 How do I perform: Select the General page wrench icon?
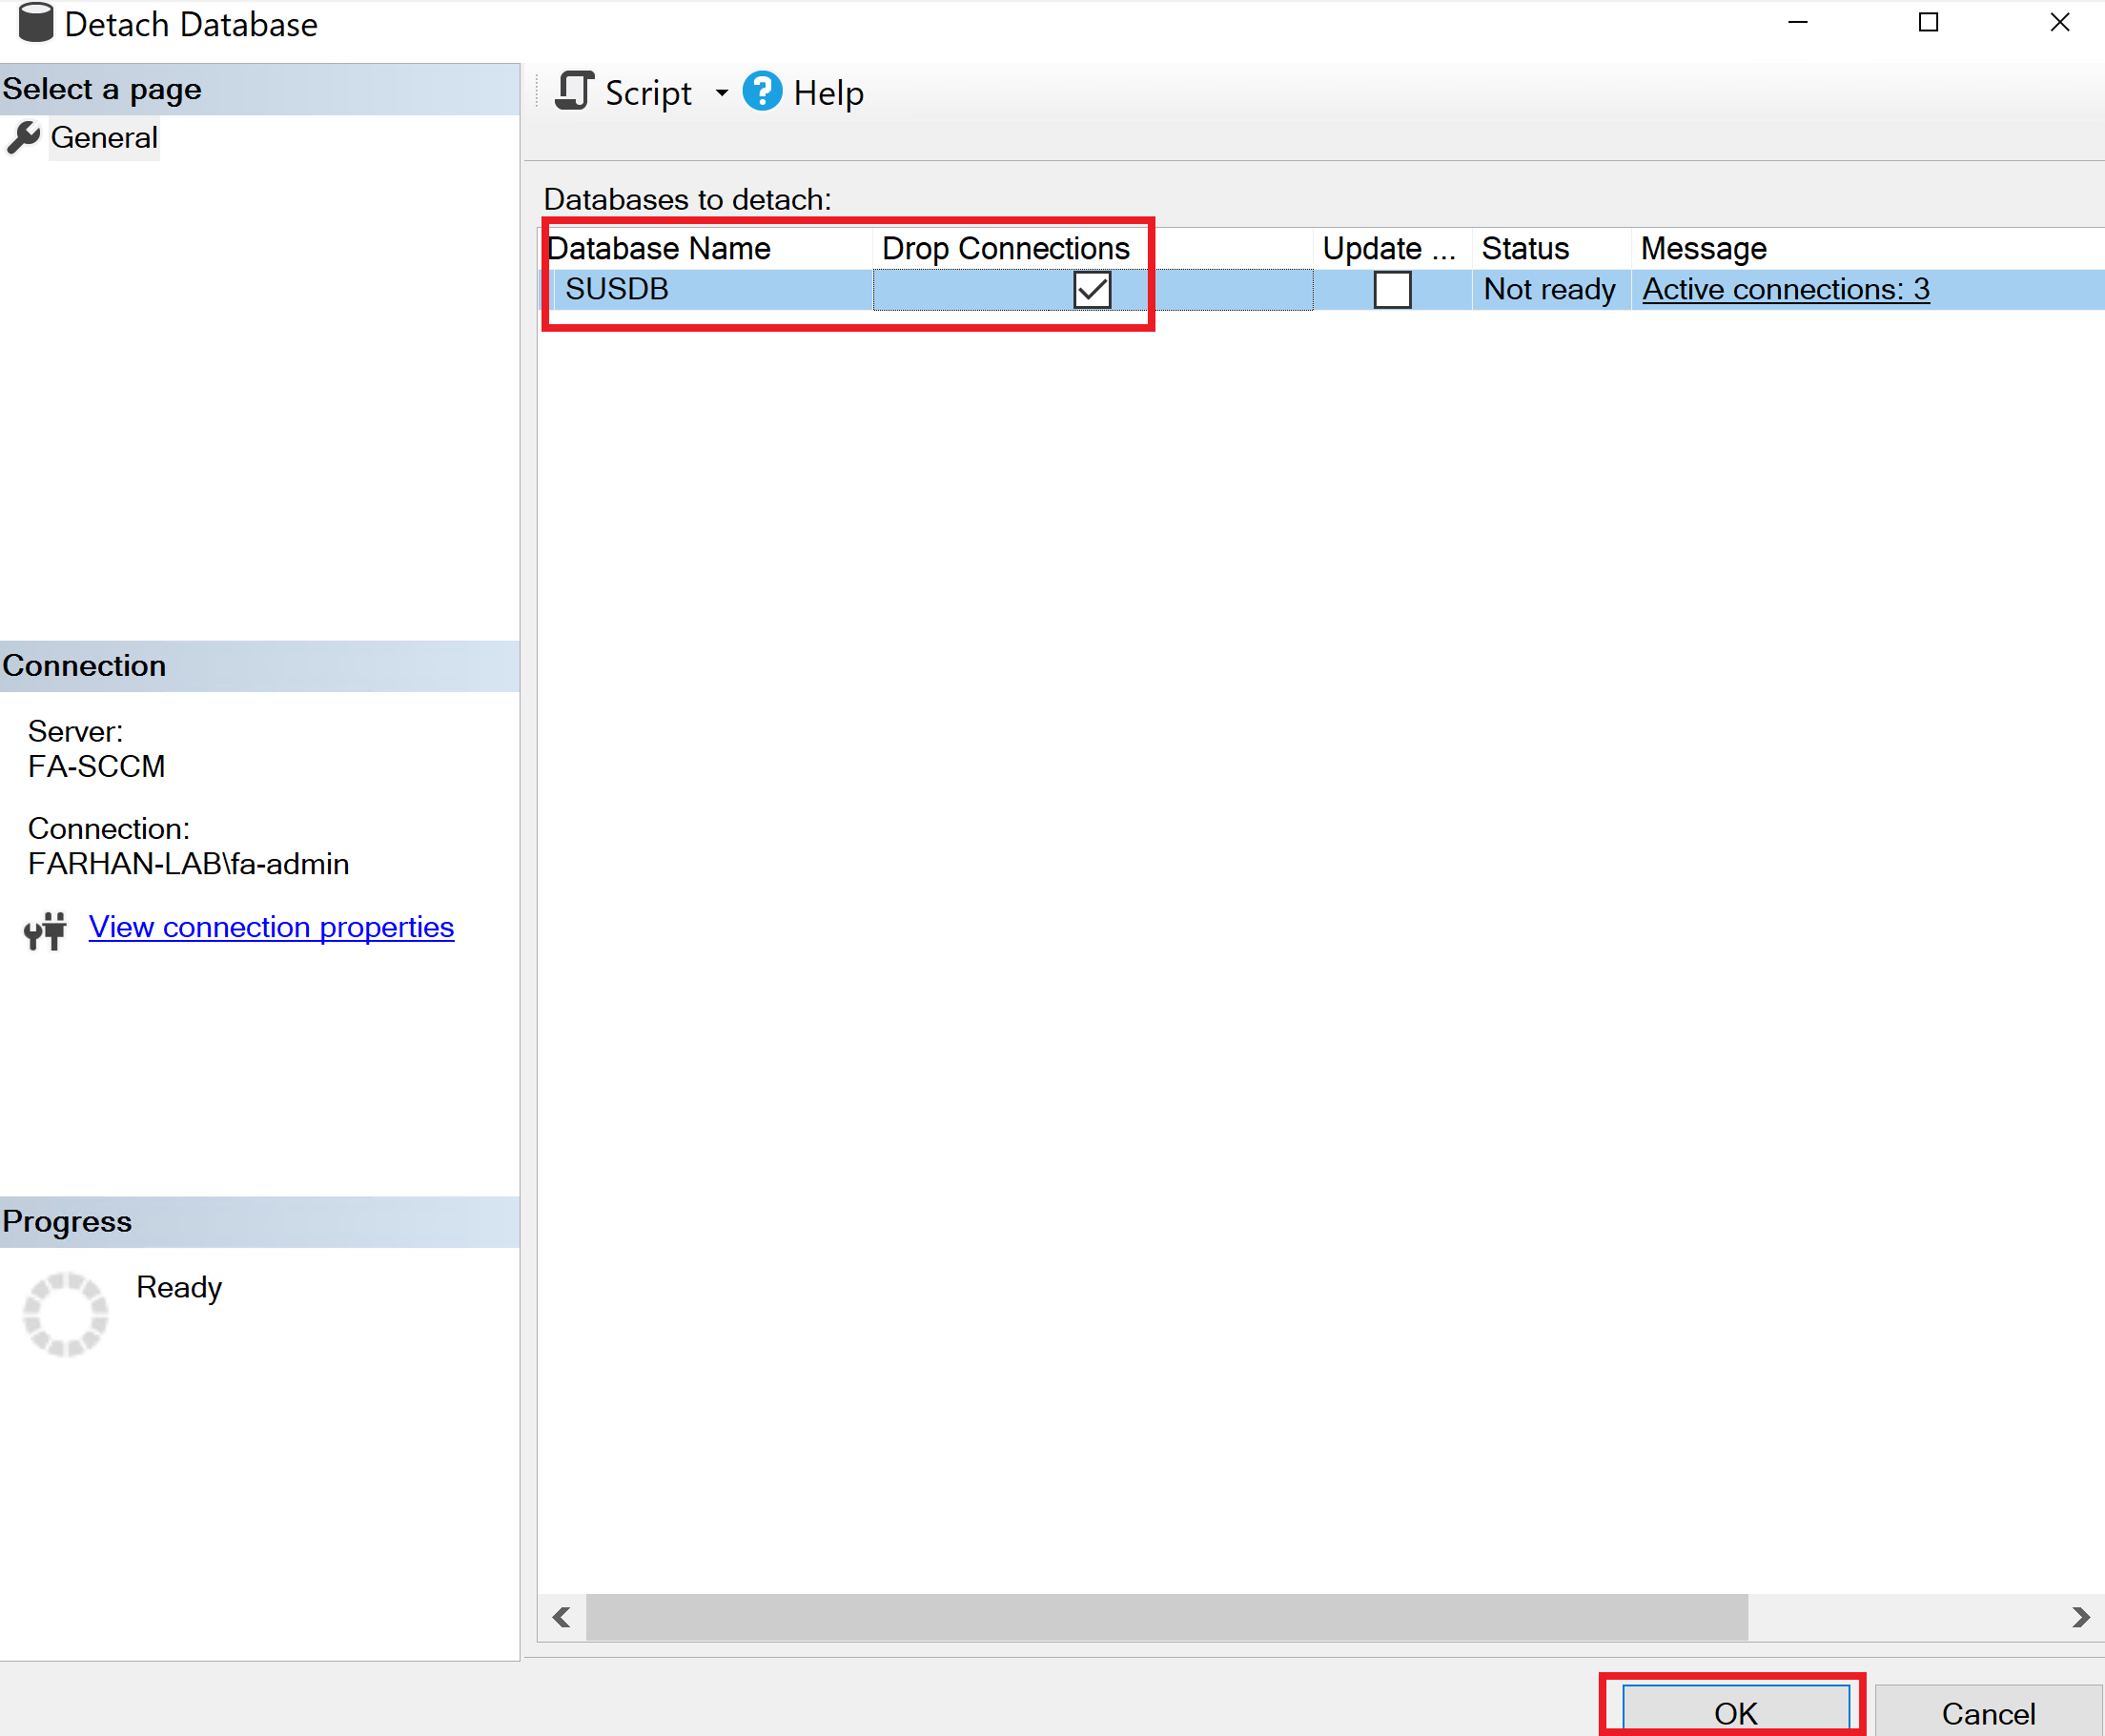click(x=23, y=137)
